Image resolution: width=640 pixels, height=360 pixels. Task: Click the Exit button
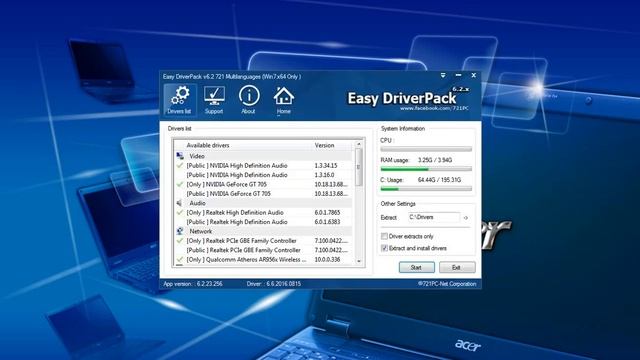click(x=457, y=267)
